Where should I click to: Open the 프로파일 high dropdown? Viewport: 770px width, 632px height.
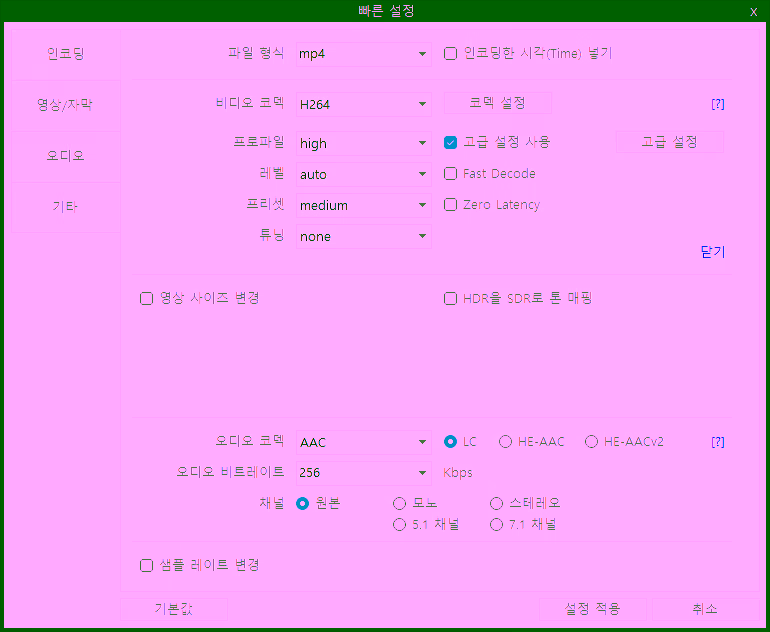(363, 143)
